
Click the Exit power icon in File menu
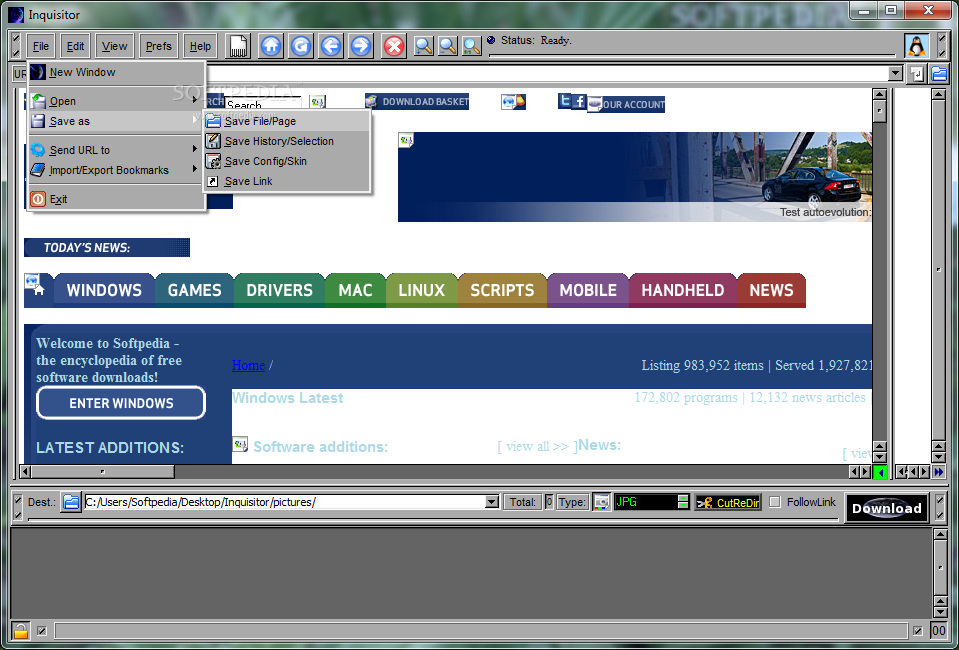click(38, 199)
